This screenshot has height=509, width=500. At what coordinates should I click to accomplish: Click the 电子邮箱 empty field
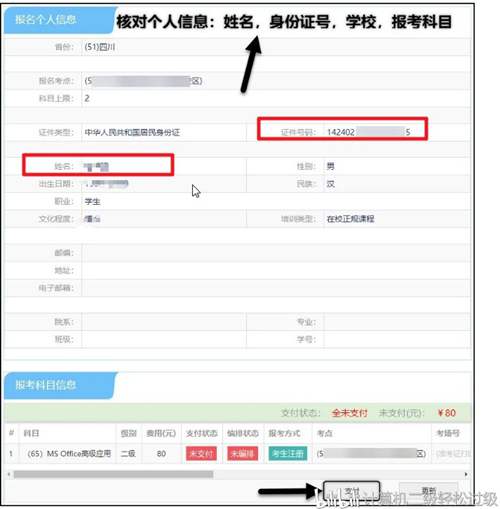pos(276,288)
